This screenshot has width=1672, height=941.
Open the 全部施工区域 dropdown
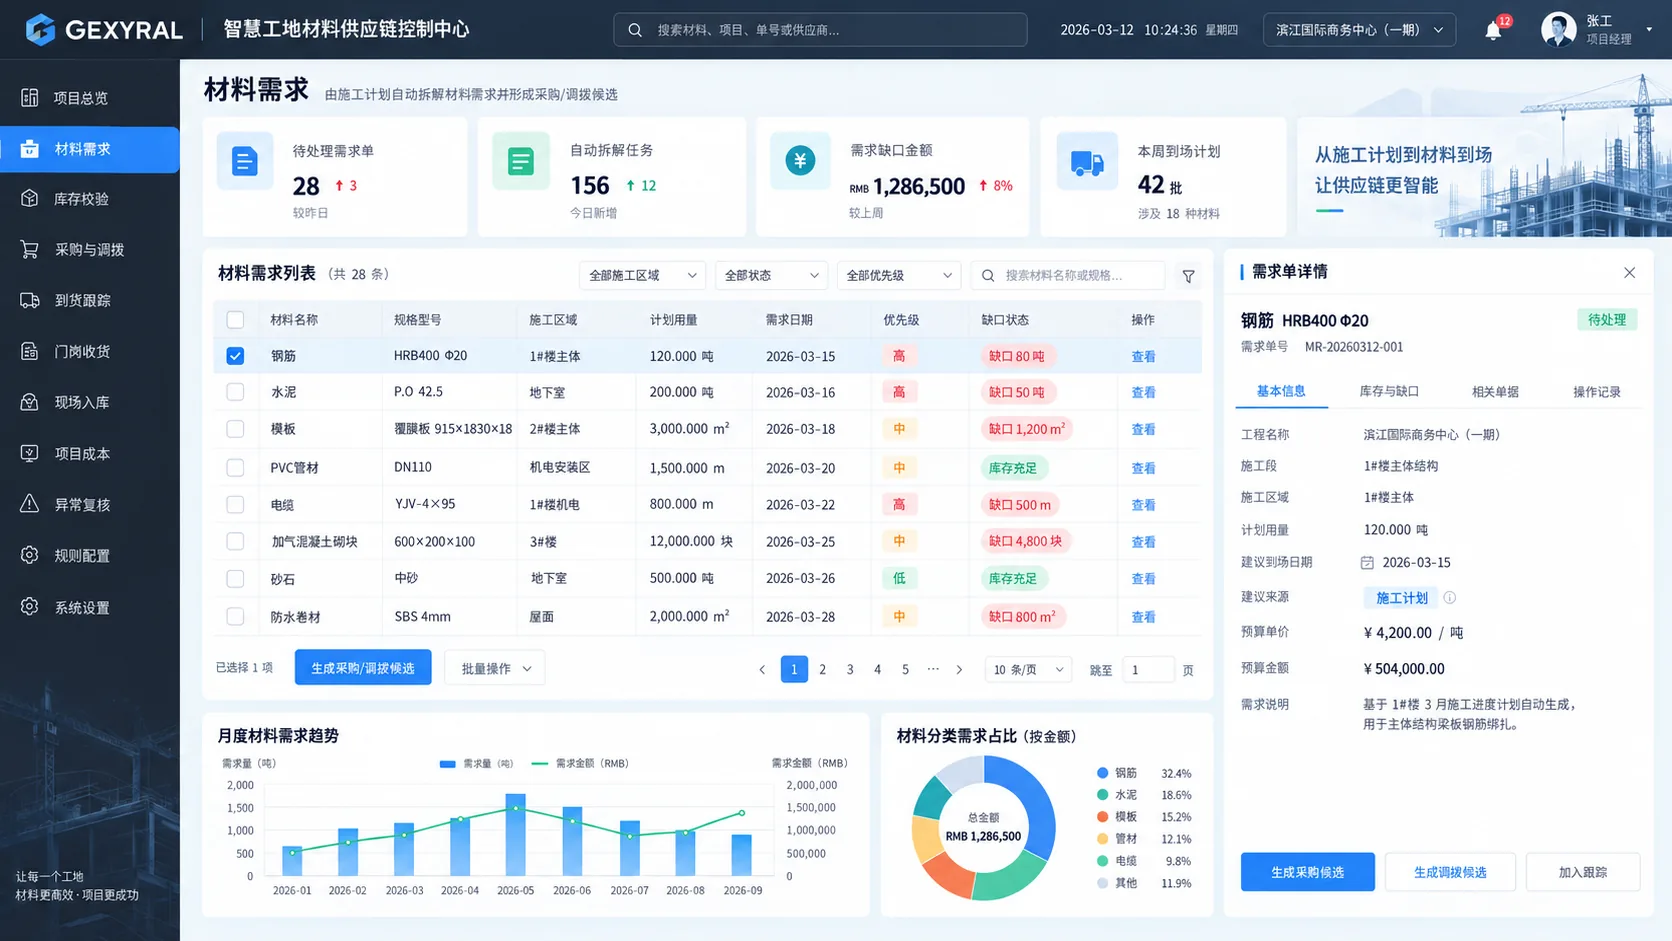(x=642, y=275)
